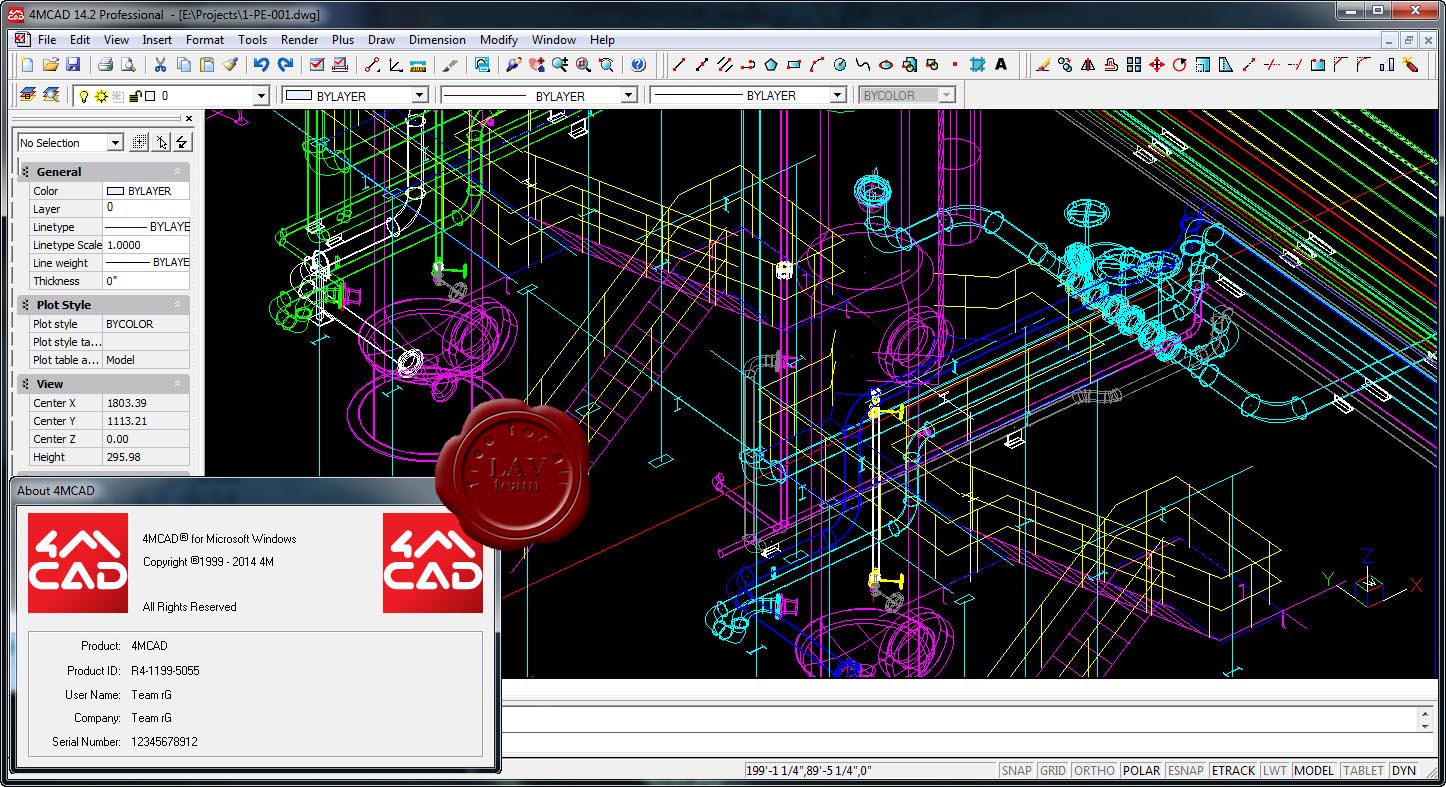Viewport: 1446px width, 787px height.
Task: Select the Array tool icon
Action: point(1134,65)
